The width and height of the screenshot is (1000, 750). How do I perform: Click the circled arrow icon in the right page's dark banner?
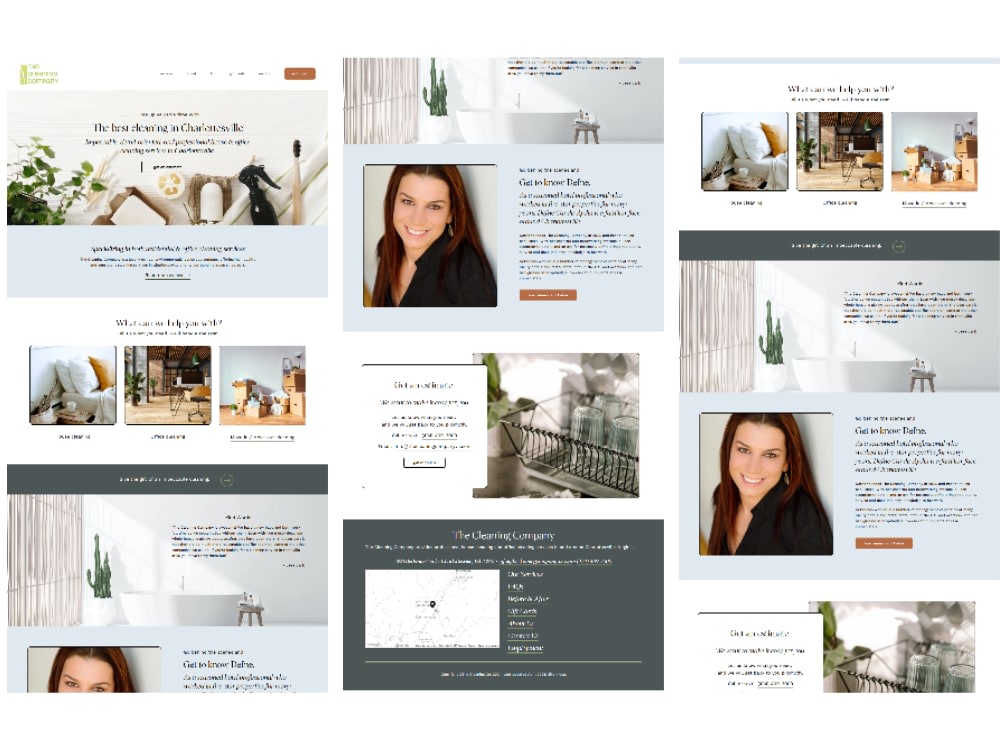click(898, 246)
